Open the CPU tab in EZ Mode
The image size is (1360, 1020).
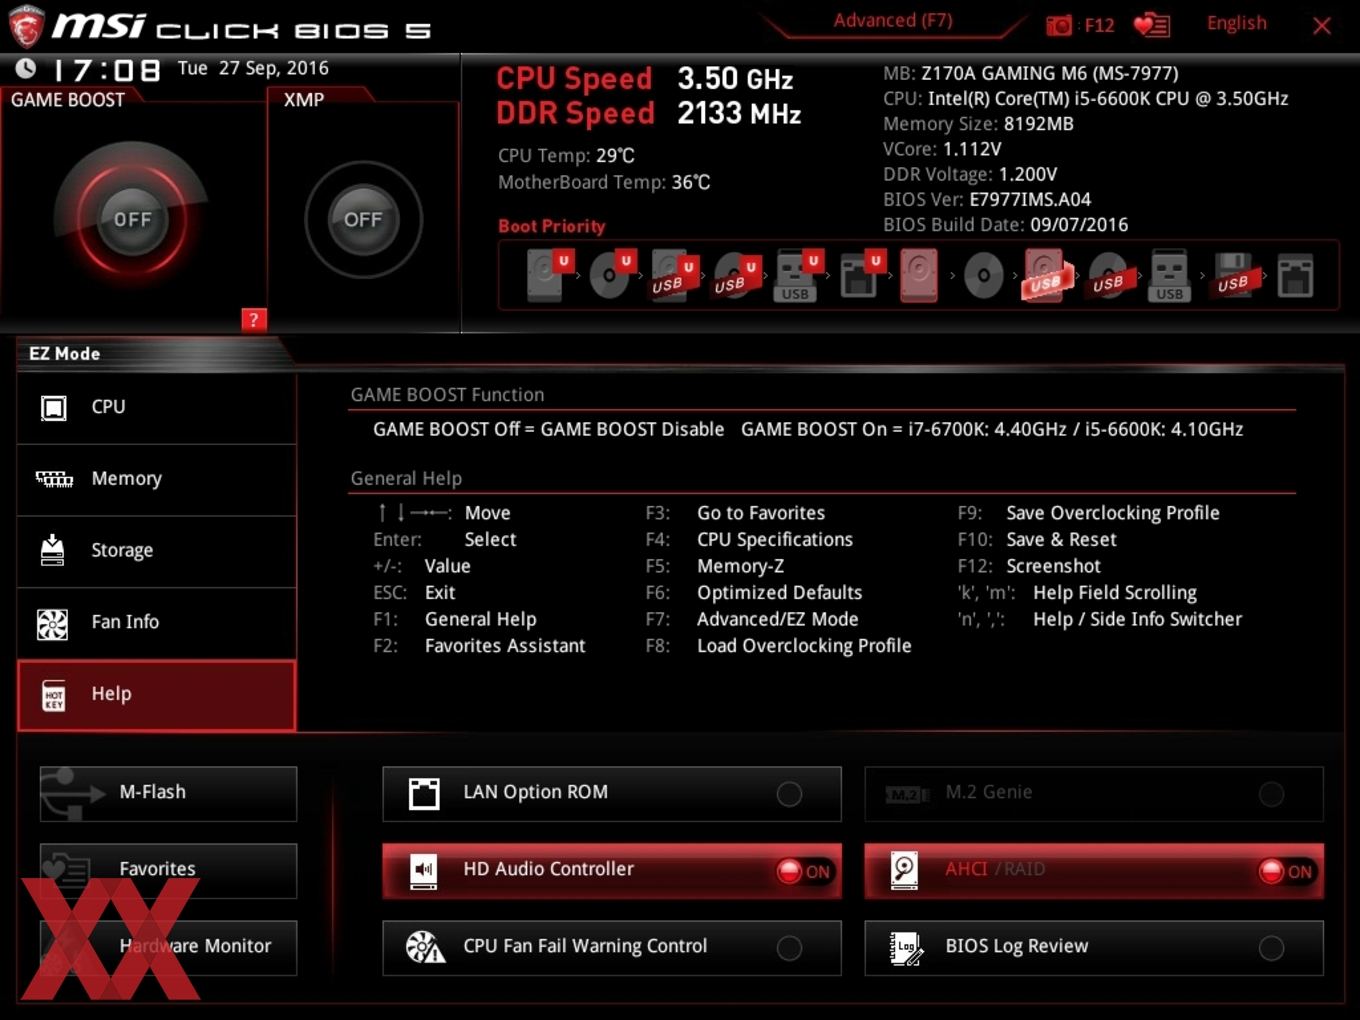(x=157, y=408)
